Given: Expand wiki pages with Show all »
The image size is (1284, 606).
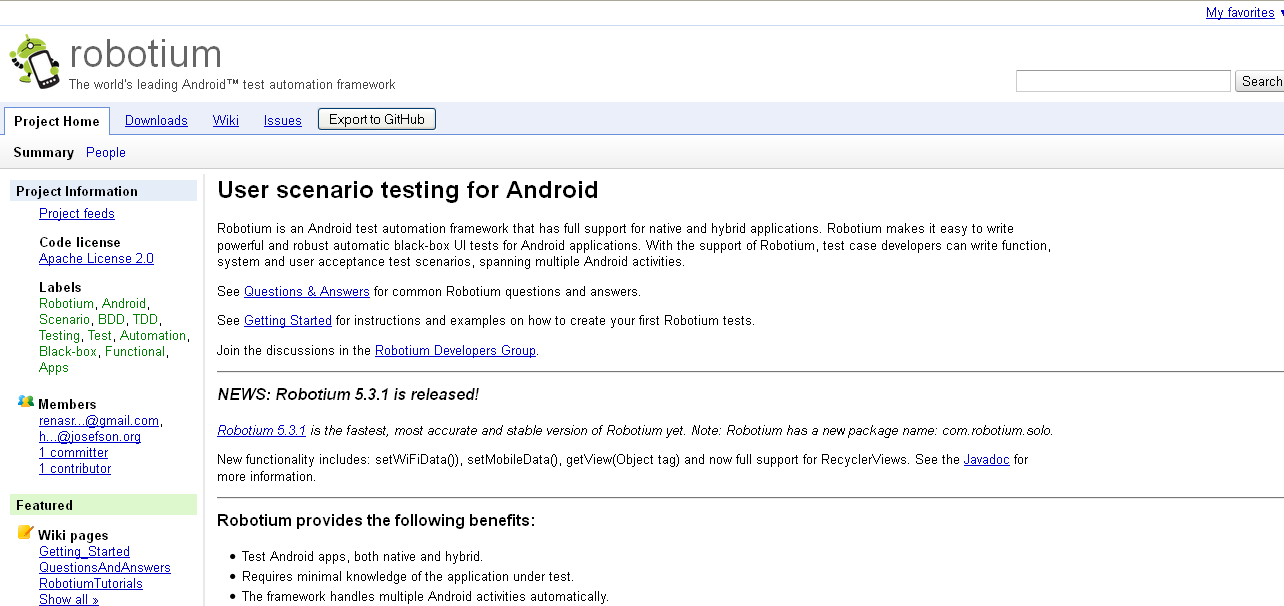Looking at the screenshot, I should point(69,600).
